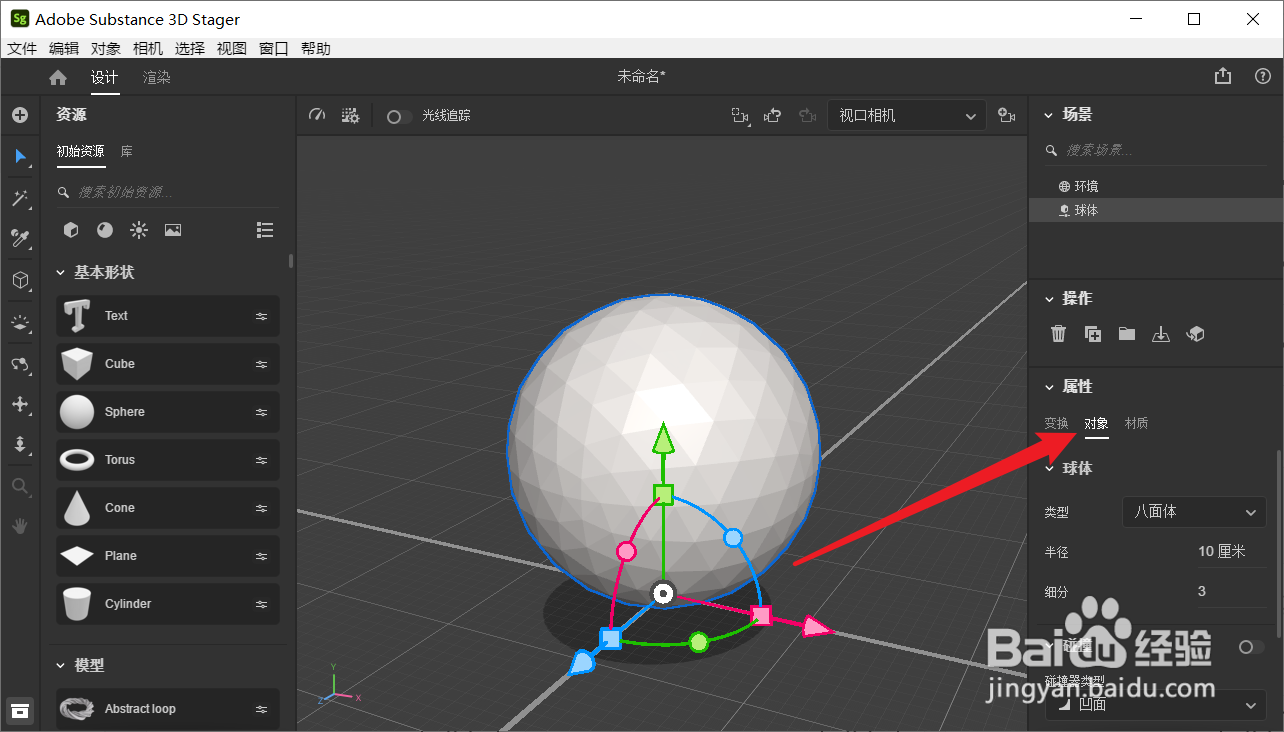Activate the horizon tool in sidebar
This screenshot has width=1284, height=732.
click(x=20, y=322)
